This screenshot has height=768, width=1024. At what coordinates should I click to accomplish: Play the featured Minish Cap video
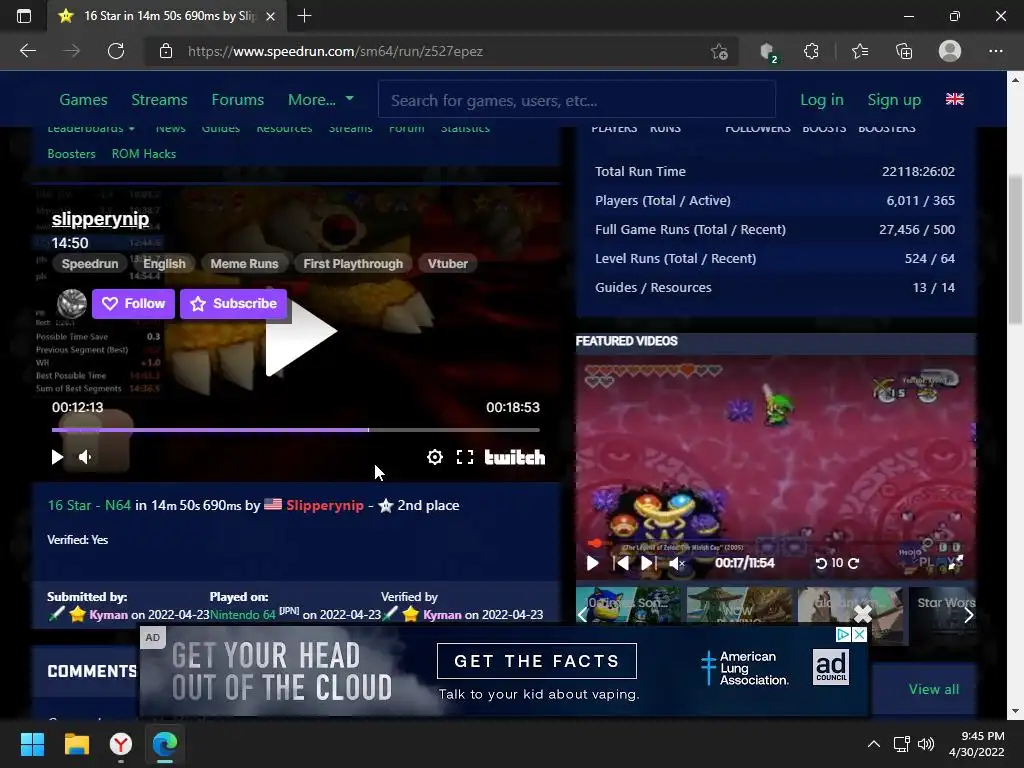pos(592,563)
